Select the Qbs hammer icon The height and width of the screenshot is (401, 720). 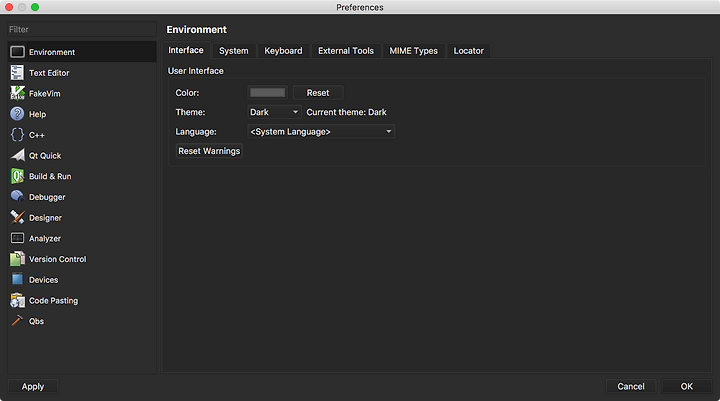pyautogui.click(x=17, y=321)
